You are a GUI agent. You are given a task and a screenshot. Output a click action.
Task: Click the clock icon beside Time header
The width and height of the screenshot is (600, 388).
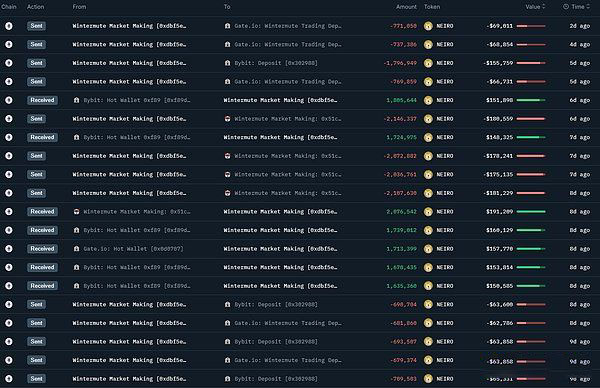tap(566, 7)
